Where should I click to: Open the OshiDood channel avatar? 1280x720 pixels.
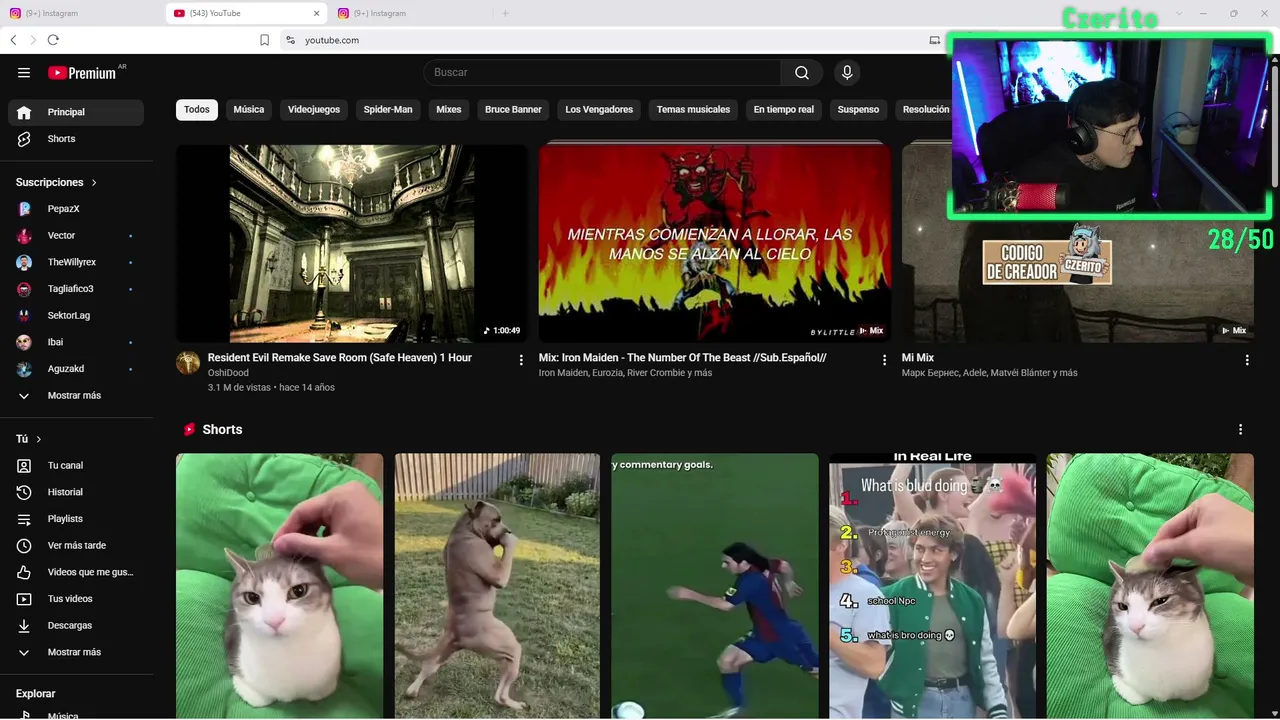tap(188, 362)
